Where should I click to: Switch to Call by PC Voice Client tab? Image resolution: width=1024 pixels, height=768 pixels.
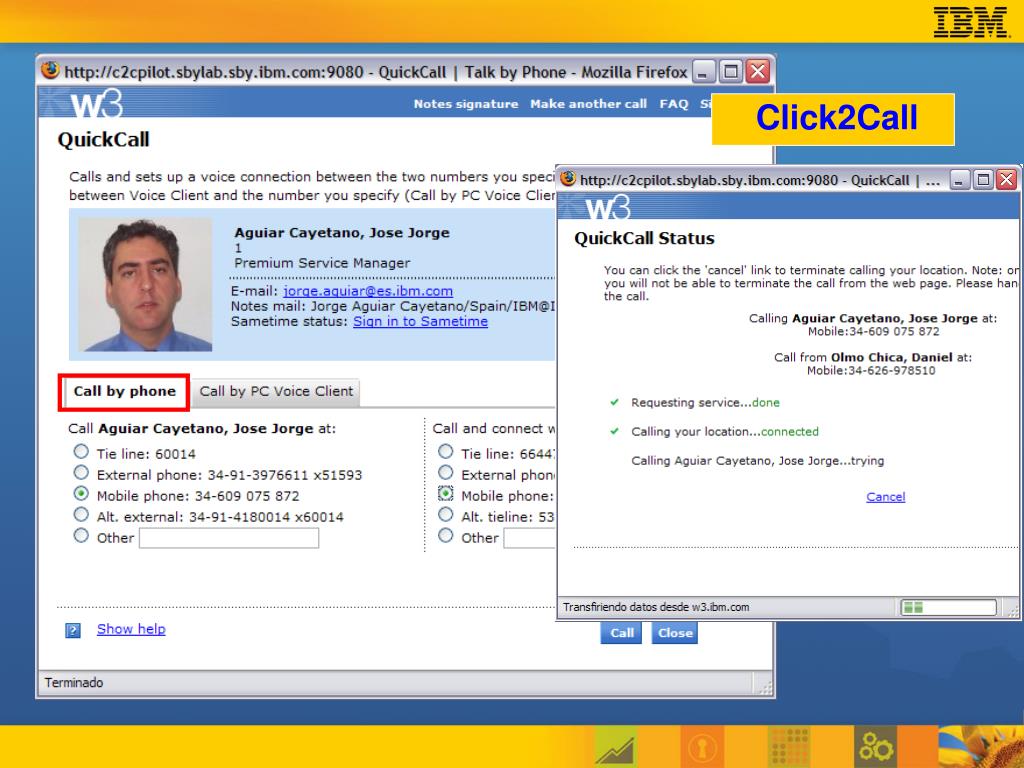click(276, 391)
